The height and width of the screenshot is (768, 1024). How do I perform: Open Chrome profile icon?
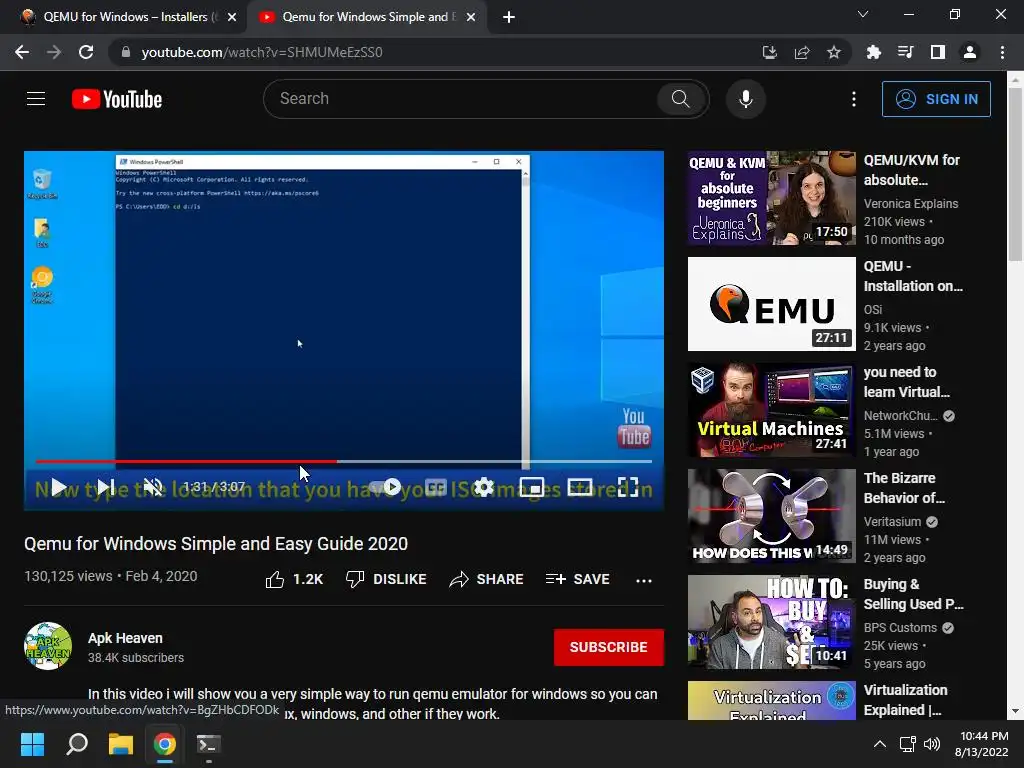point(970,52)
